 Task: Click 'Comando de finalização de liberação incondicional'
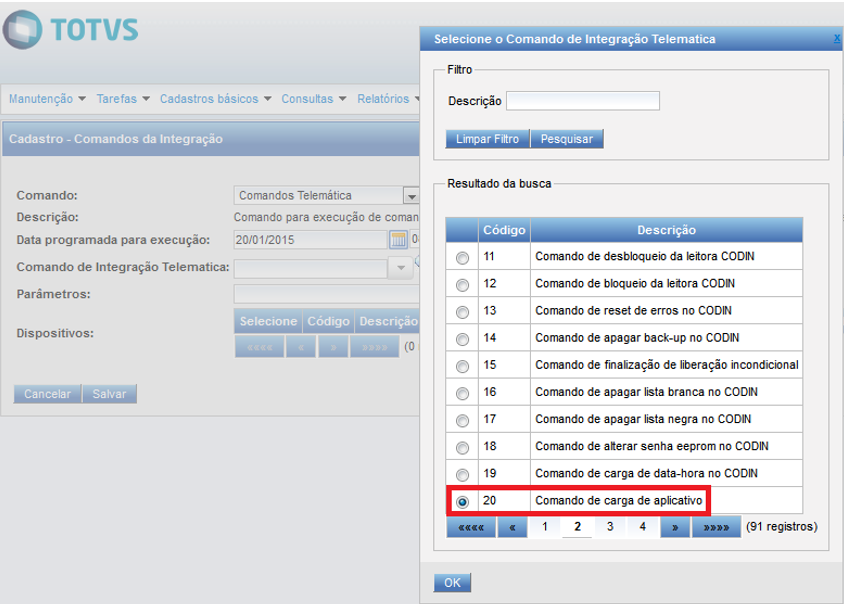tap(667, 365)
